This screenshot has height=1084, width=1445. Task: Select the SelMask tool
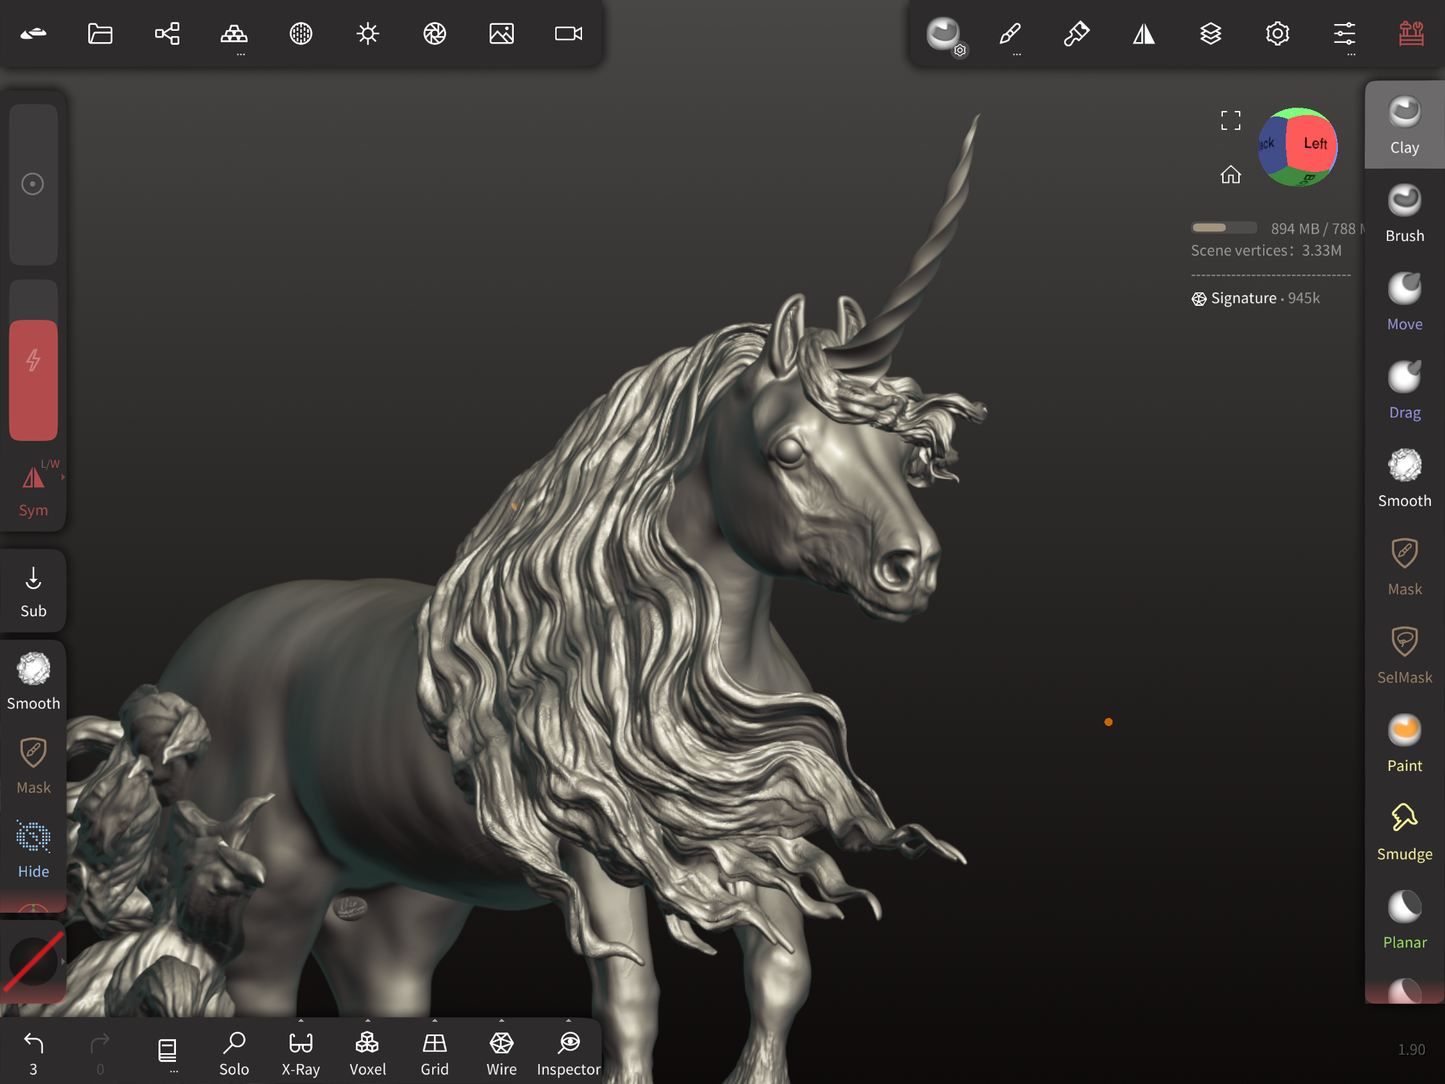[x=1404, y=655]
